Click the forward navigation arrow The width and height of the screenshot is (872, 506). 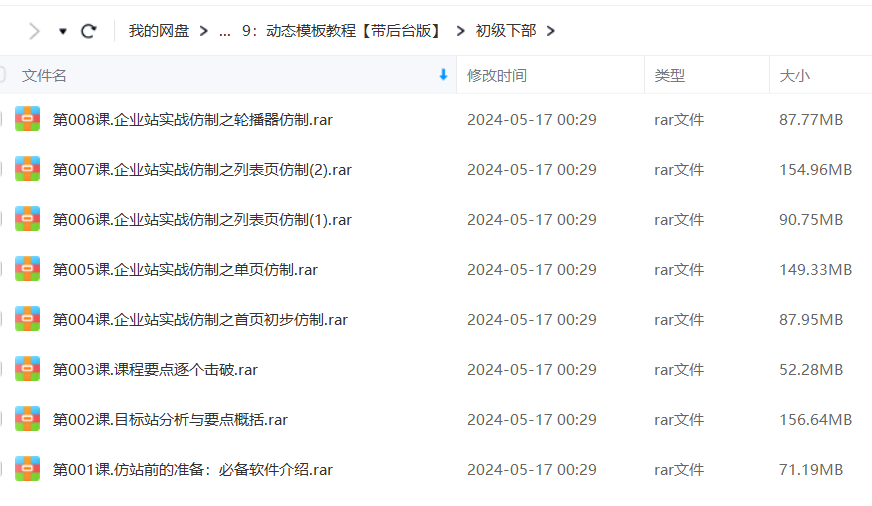tap(35, 31)
